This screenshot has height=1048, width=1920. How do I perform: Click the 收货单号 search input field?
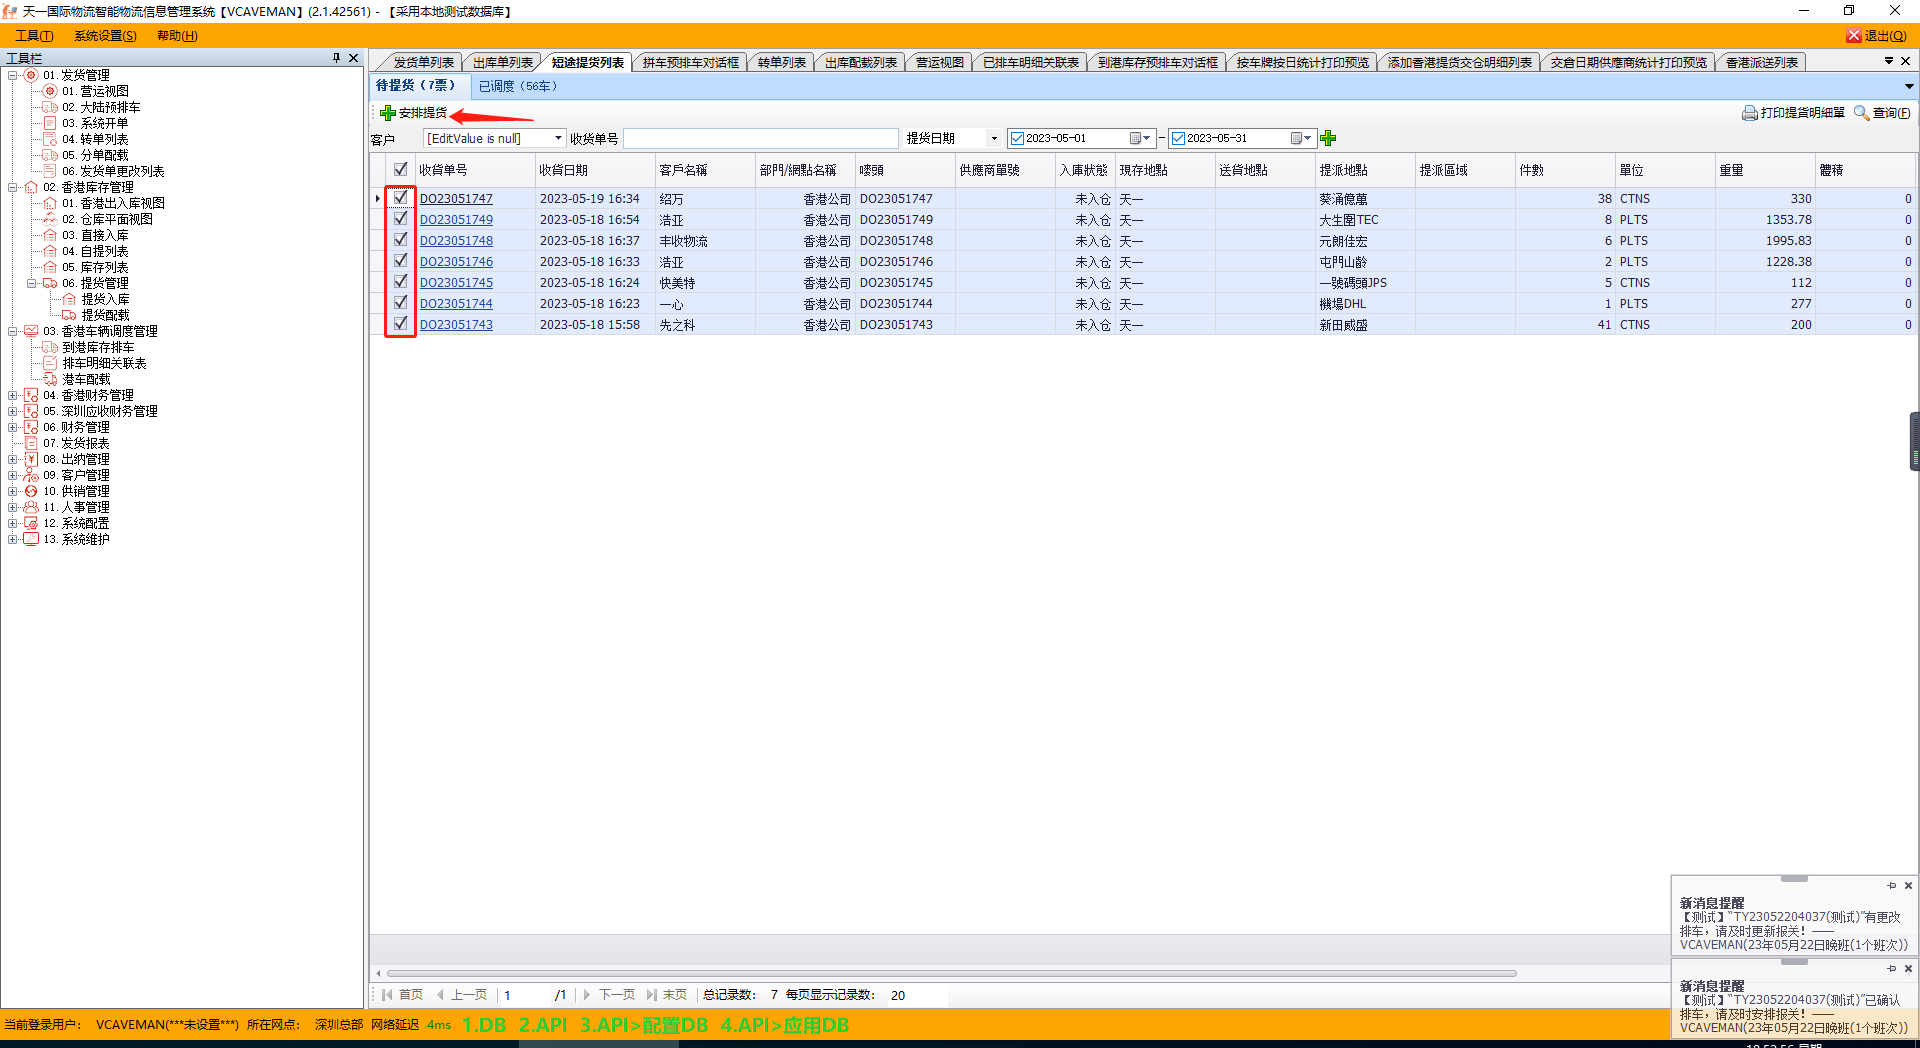coord(760,138)
